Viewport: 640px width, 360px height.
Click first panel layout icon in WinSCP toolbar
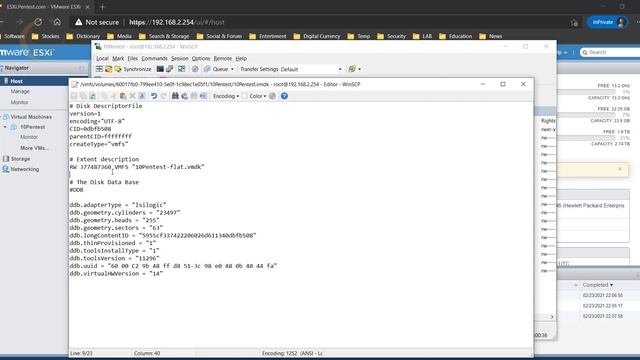(x=99, y=69)
